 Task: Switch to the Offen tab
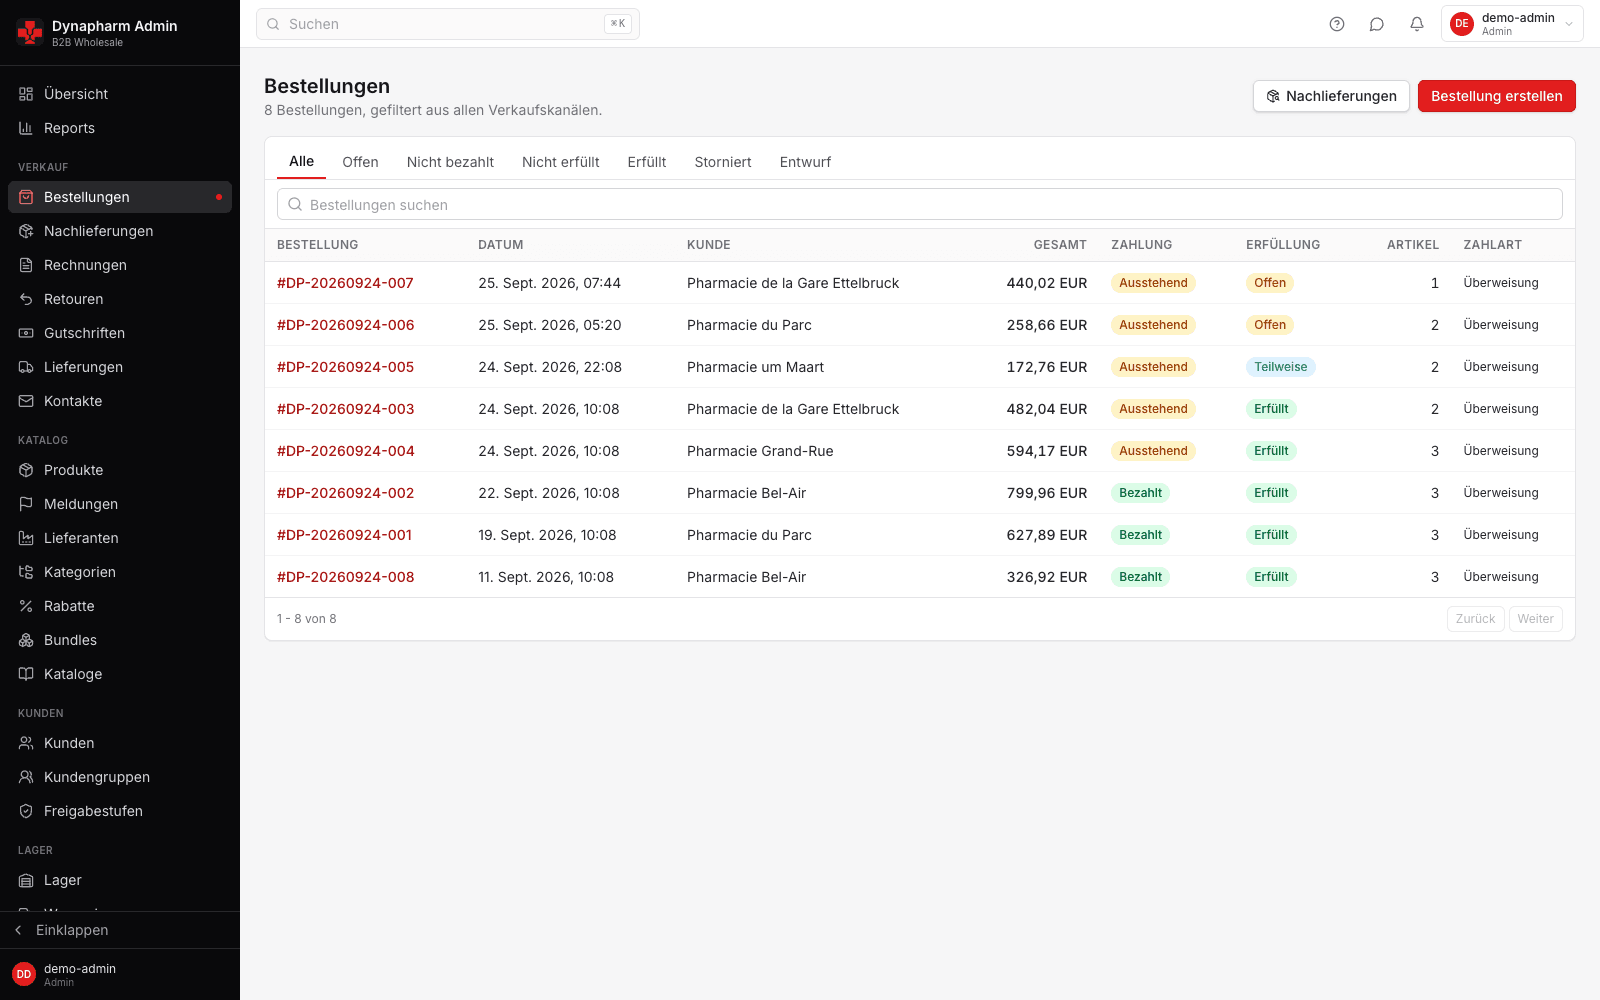click(360, 162)
